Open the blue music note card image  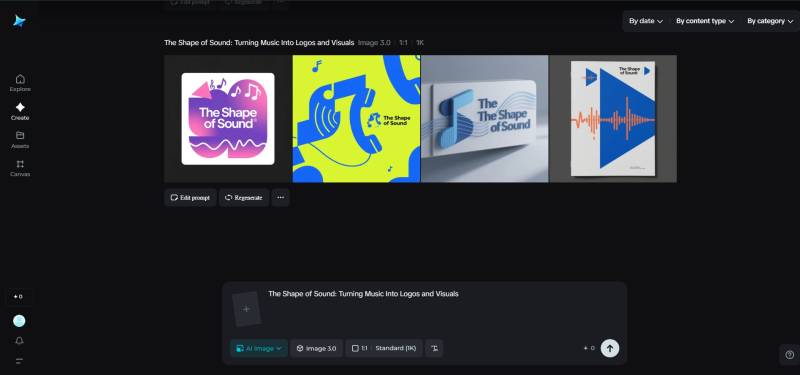[x=485, y=118]
